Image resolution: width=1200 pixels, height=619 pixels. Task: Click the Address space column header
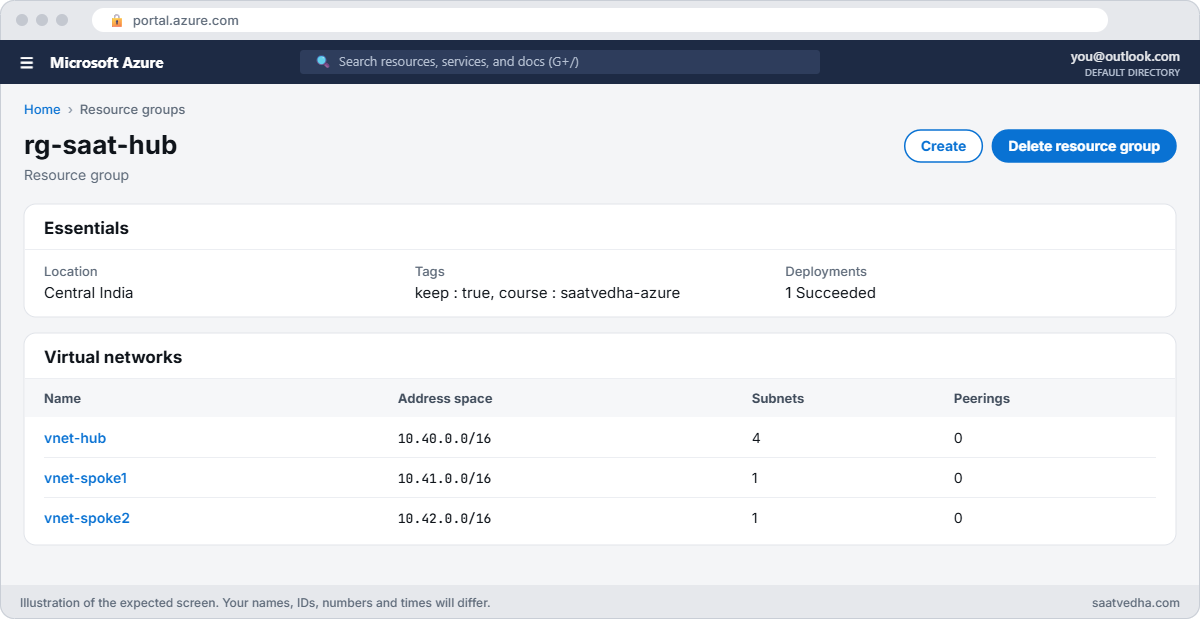(x=445, y=398)
